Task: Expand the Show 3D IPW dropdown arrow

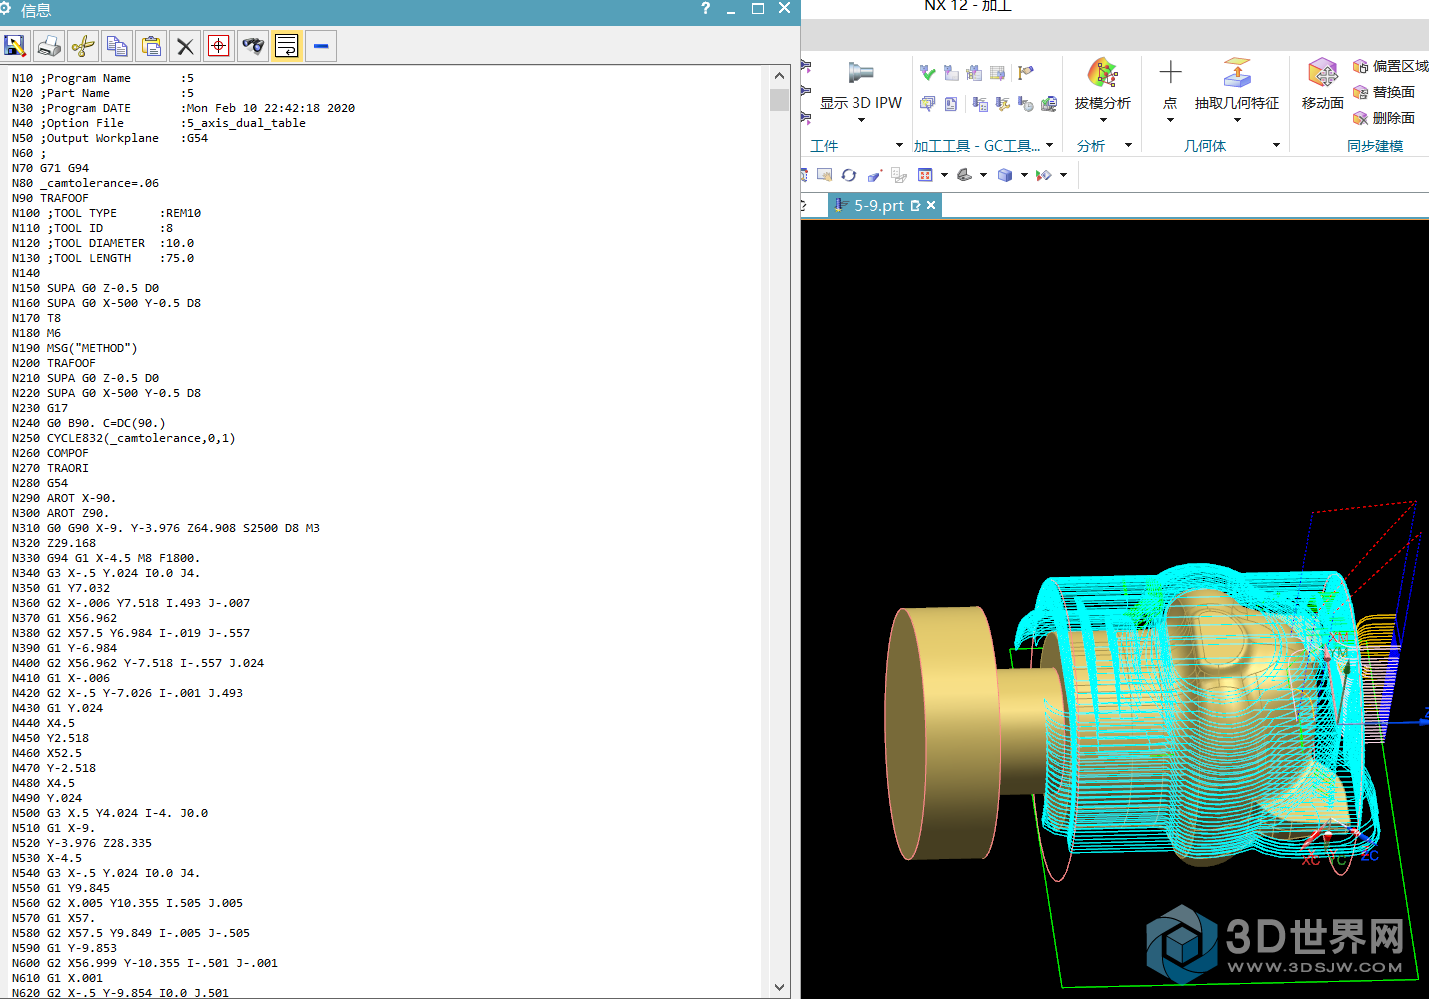Action: coord(861,120)
